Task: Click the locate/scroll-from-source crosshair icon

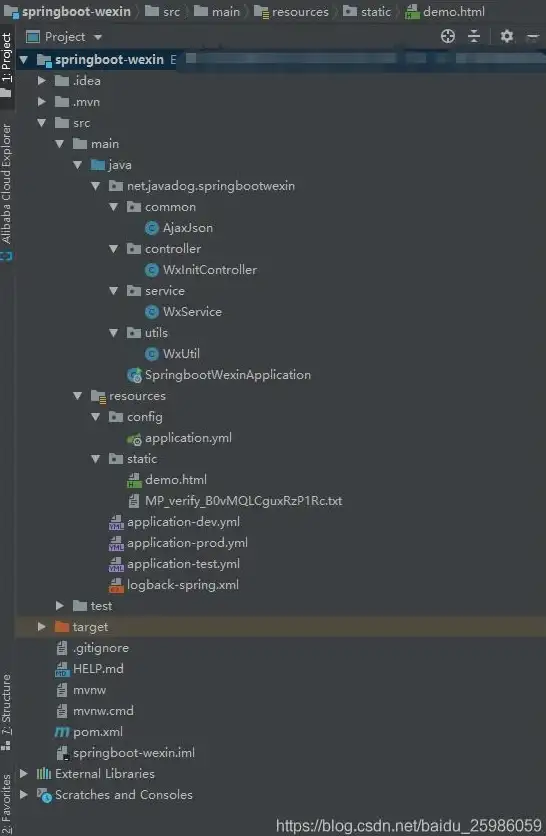Action: tap(448, 36)
